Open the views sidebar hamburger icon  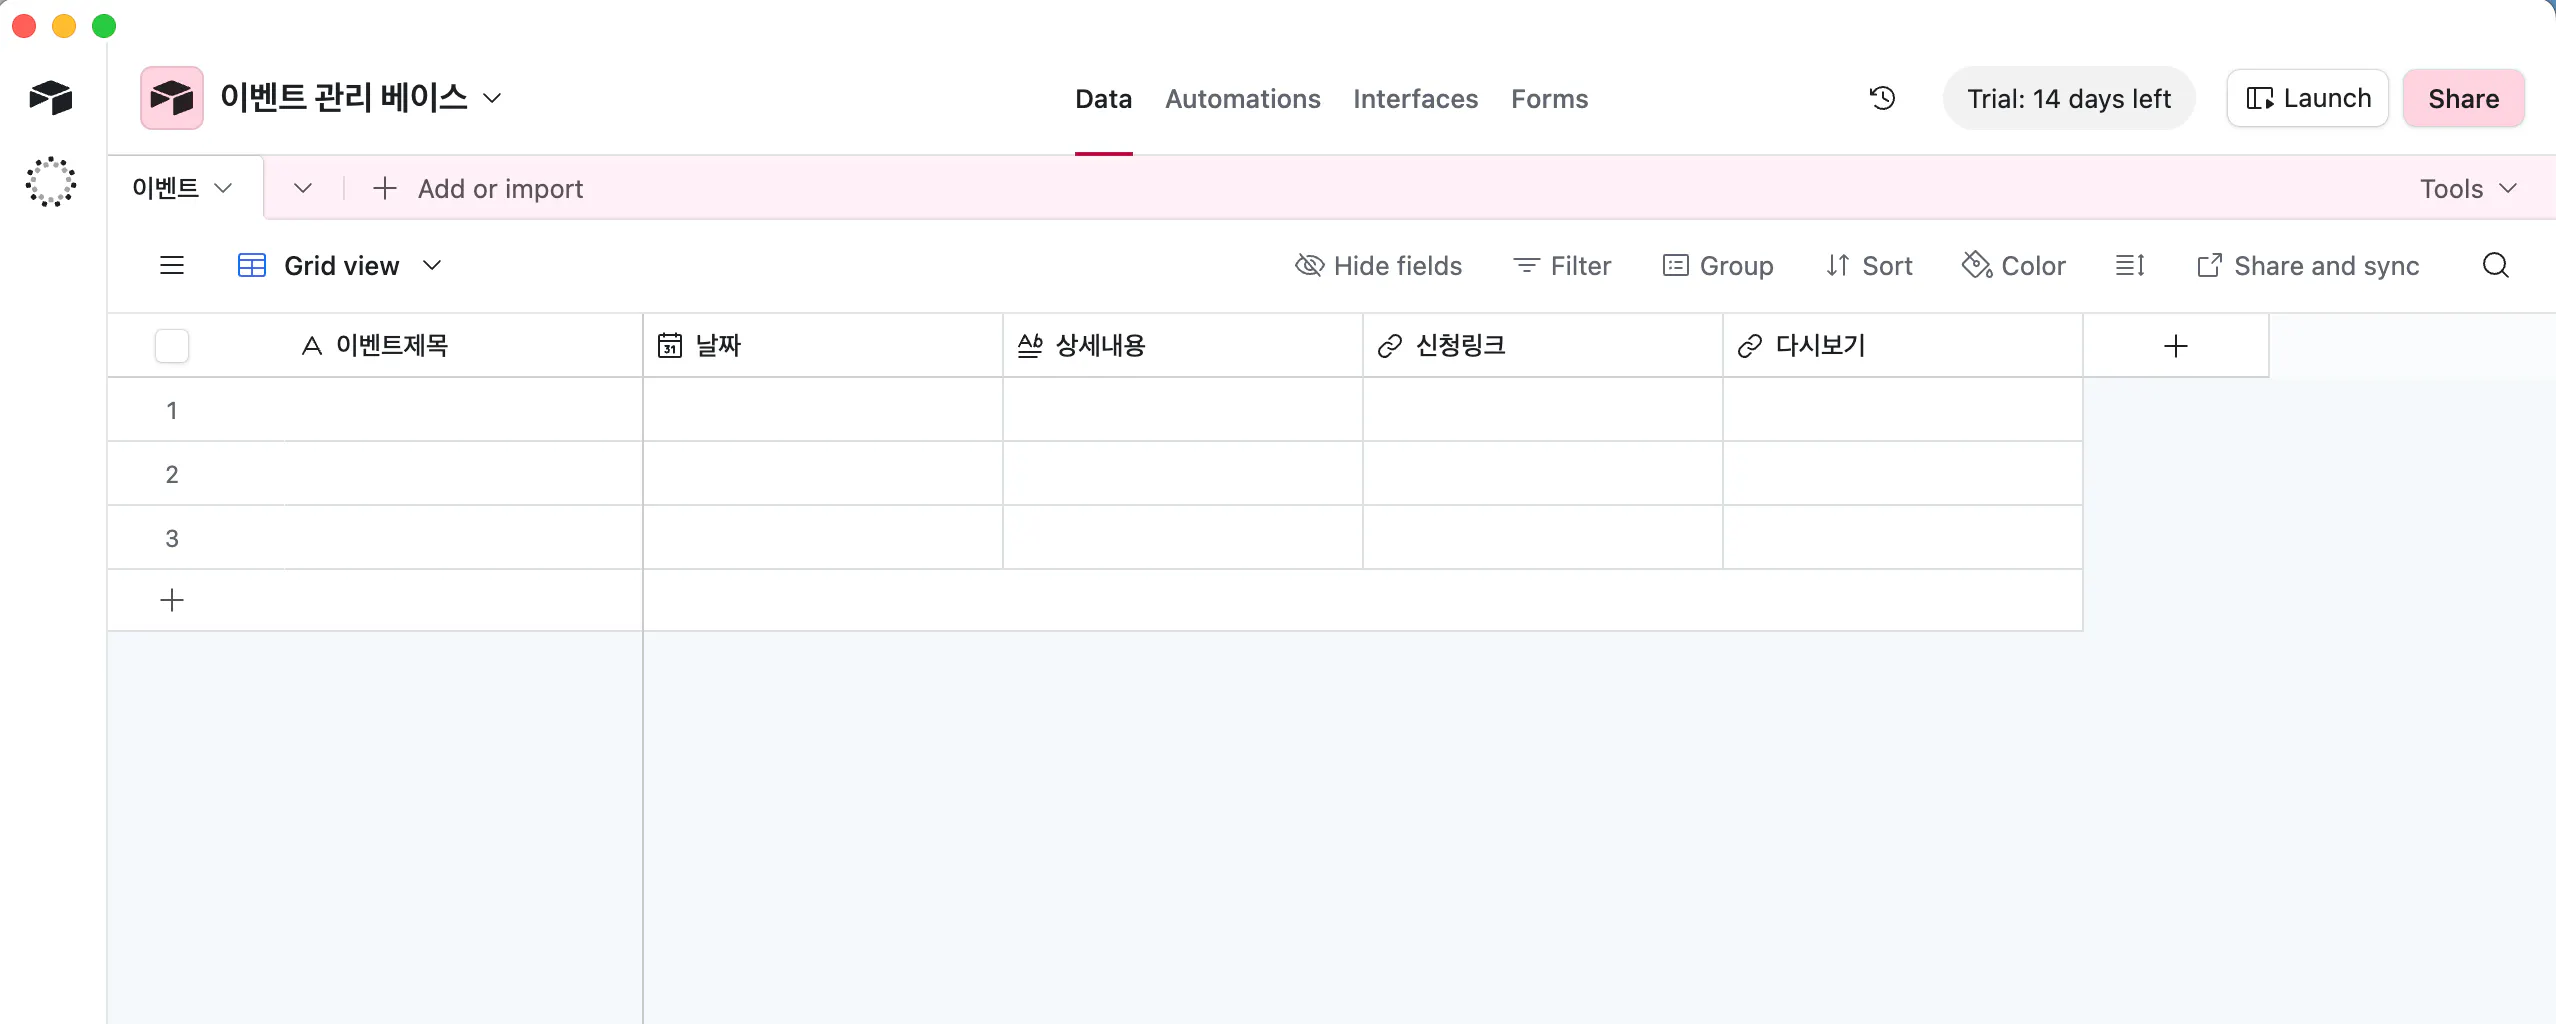click(172, 265)
